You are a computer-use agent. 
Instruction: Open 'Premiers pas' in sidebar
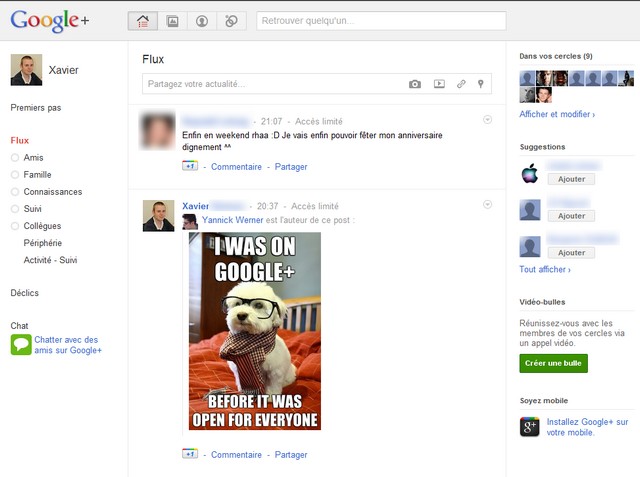(36, 108)
